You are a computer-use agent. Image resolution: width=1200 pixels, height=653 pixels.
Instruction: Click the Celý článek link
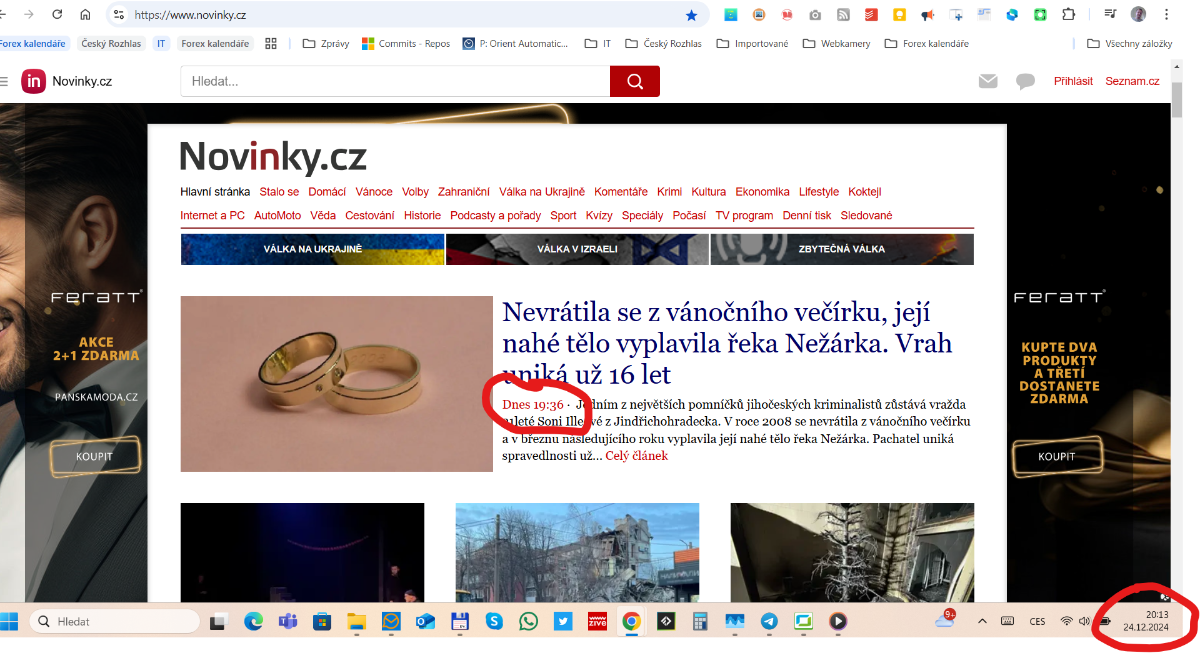pyautogui.click(x=637, y=456)
